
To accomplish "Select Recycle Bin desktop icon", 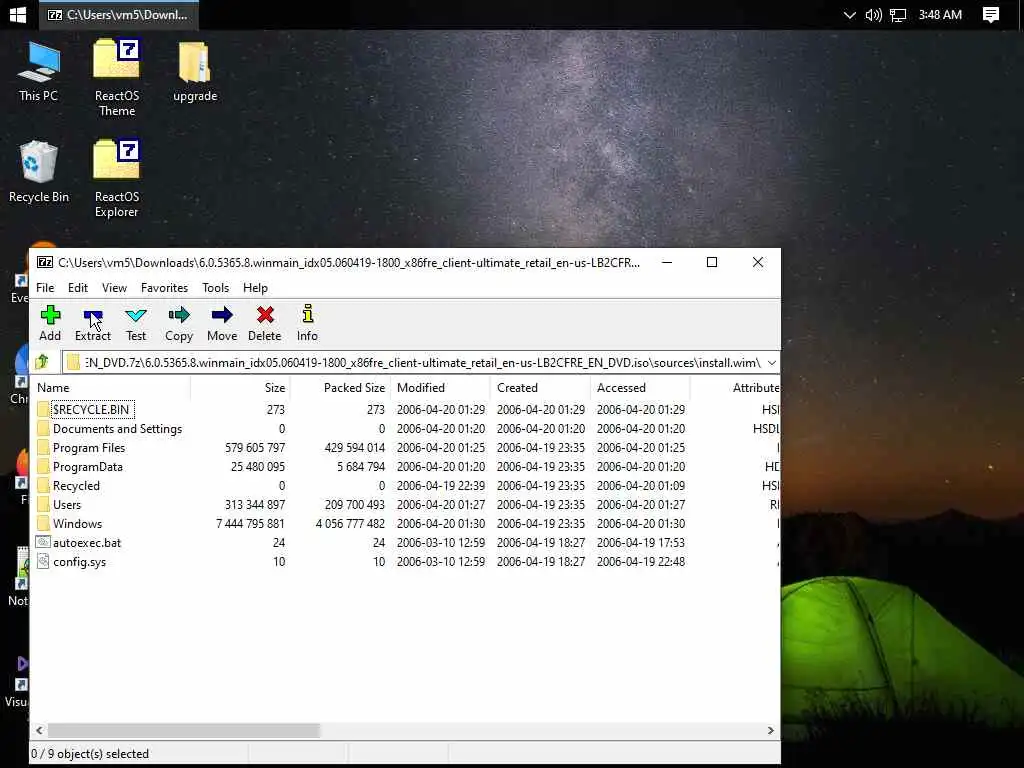I will pyautogui.click(x=39, y=172).
